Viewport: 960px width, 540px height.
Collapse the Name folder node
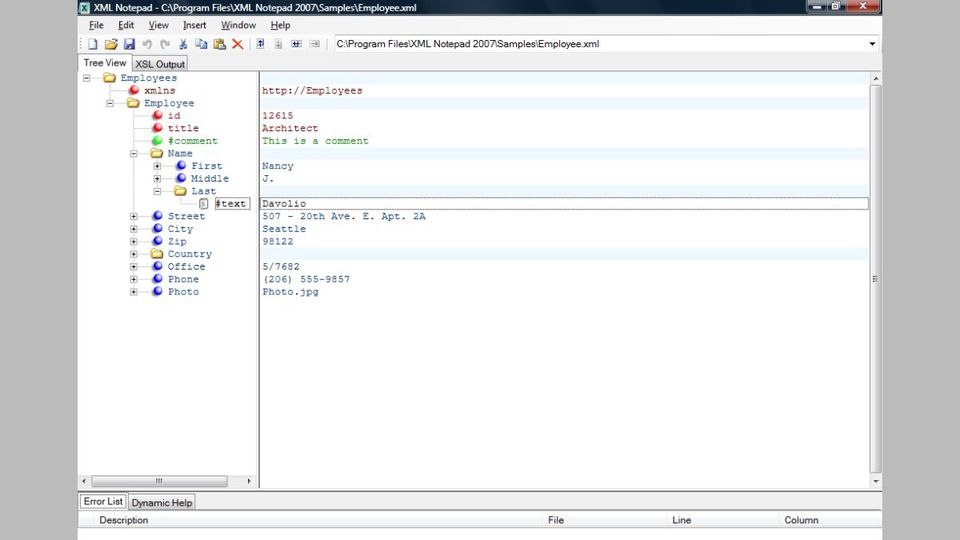[134, 154]
